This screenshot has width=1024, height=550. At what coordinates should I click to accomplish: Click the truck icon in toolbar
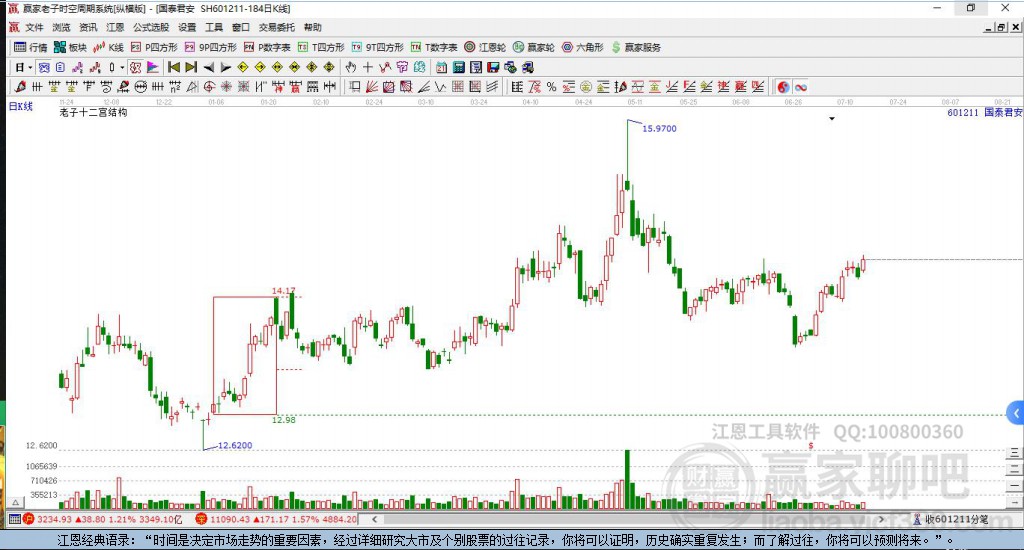tap(527, 67)
